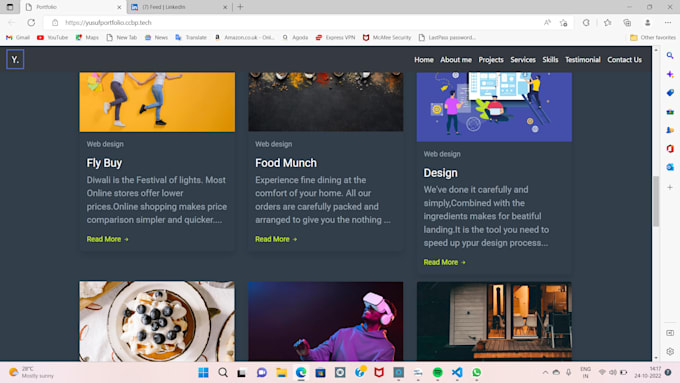
Task: Click the Food Munch card title
Action: coord(286,163)
